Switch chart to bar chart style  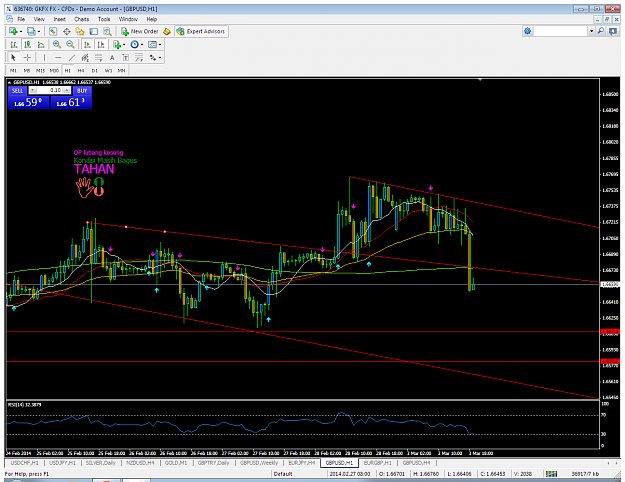click(14, 44)
